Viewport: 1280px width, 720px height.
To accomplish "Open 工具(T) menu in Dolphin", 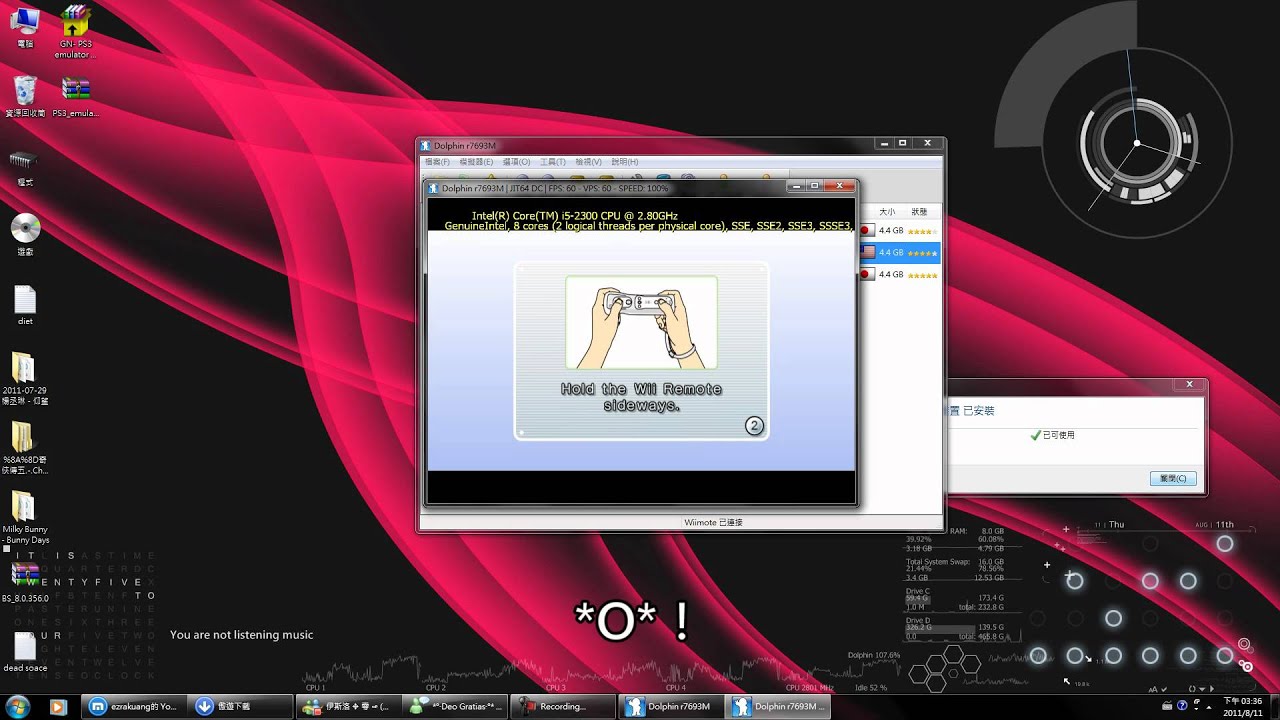I will 553,161.
